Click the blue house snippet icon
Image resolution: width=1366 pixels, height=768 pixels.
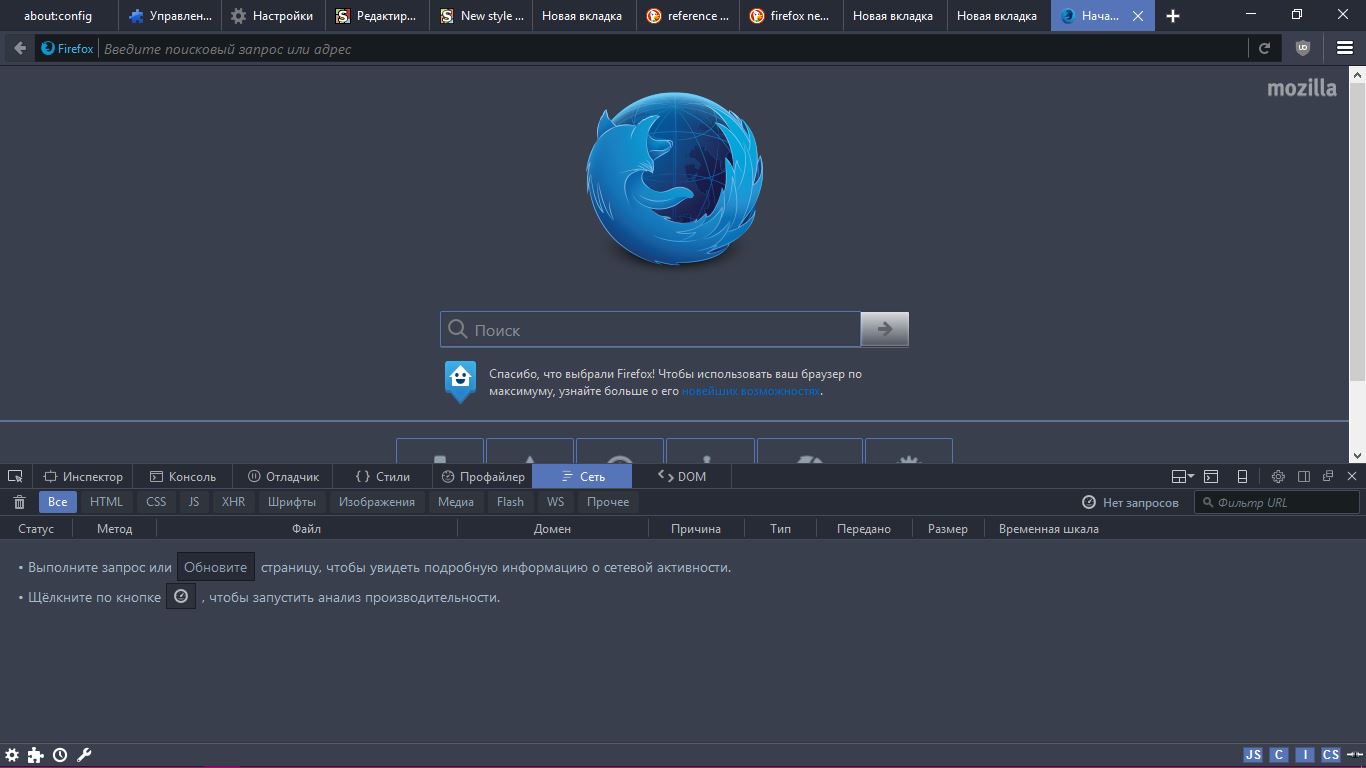tap(460, 381)
